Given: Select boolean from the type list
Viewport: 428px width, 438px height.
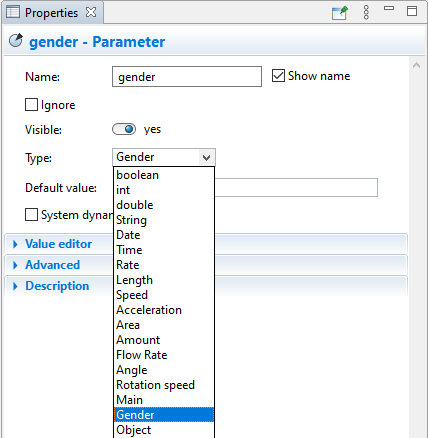Looking at the screenshot, I should pyautogui.click(x=164, y=175).
